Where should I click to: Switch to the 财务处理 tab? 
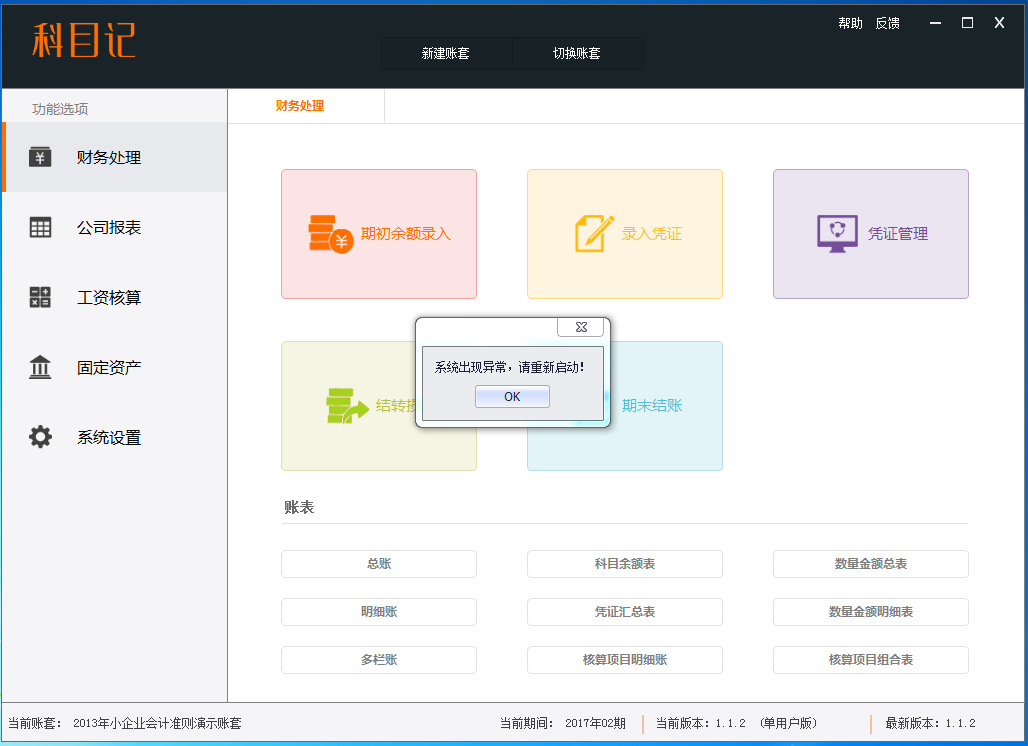coord(300,106)
